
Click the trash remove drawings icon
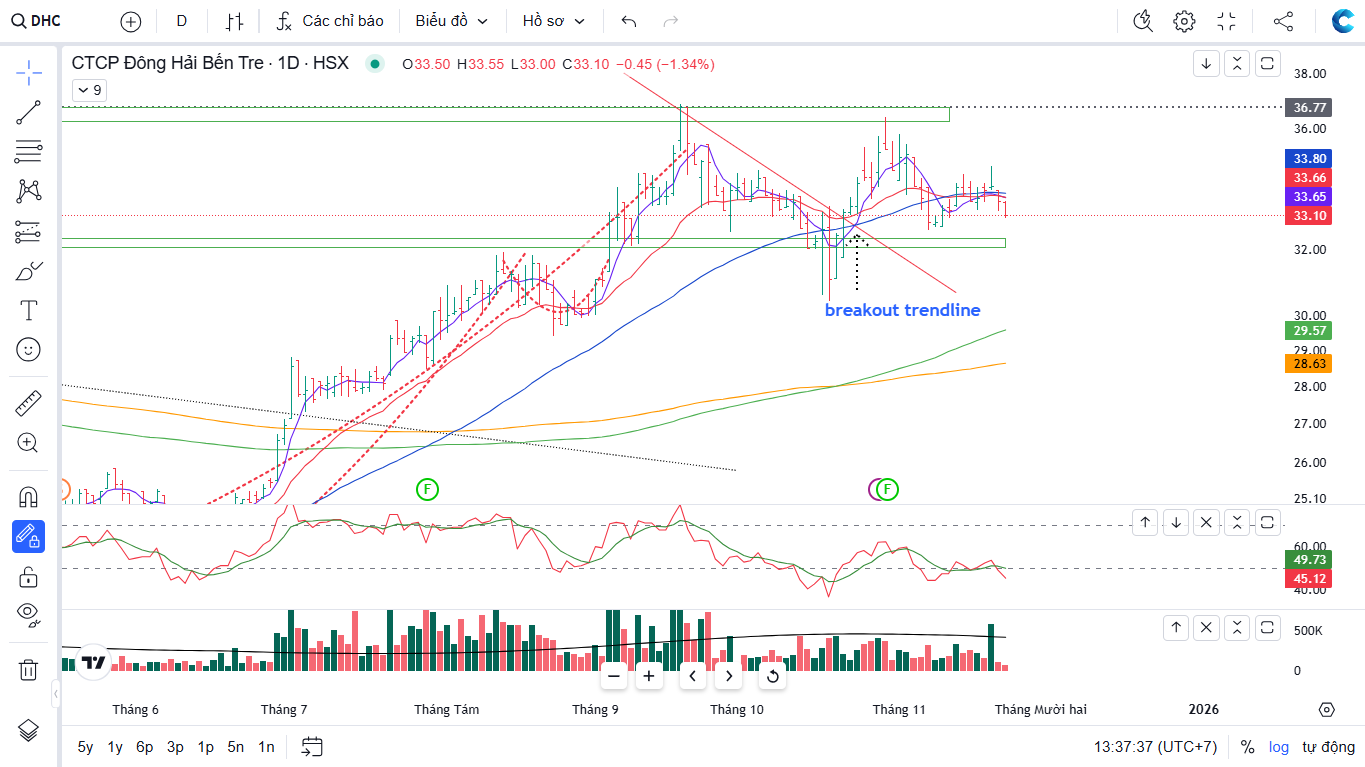click(28, 669)
